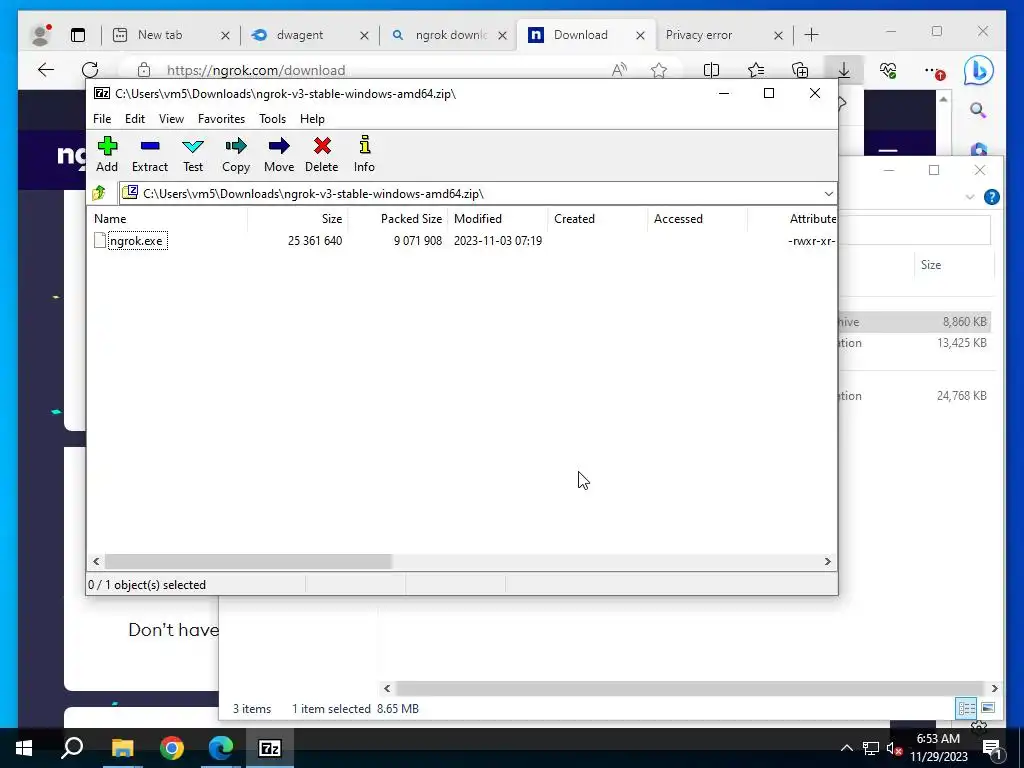Open the File menu in 7-Zip
Screen dimensions: 1024x768
102,119
